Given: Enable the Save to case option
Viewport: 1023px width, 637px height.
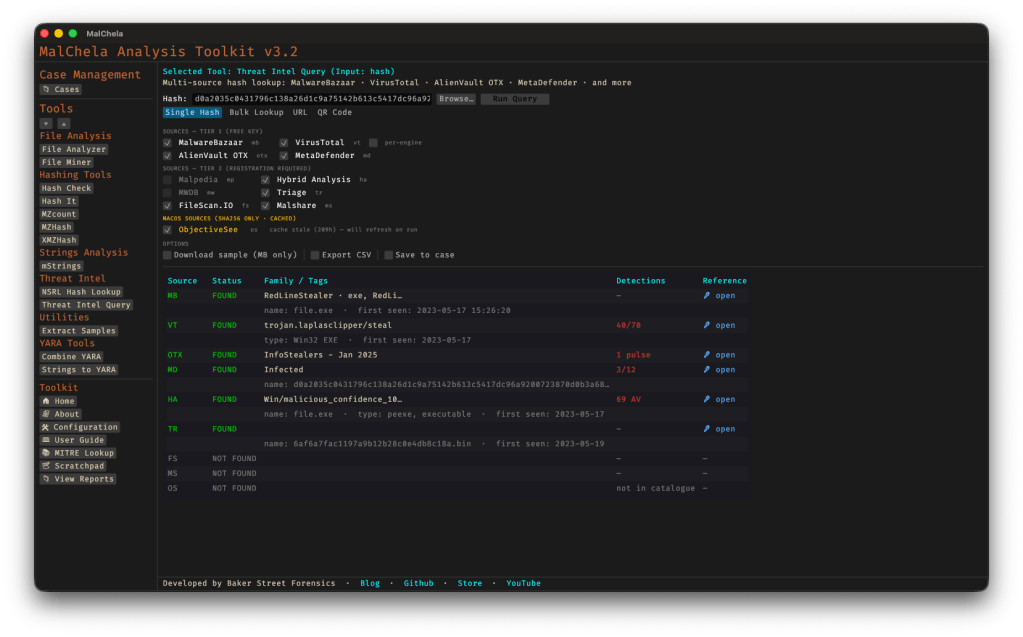Looking at the screenshot, I should coord(389,255).
